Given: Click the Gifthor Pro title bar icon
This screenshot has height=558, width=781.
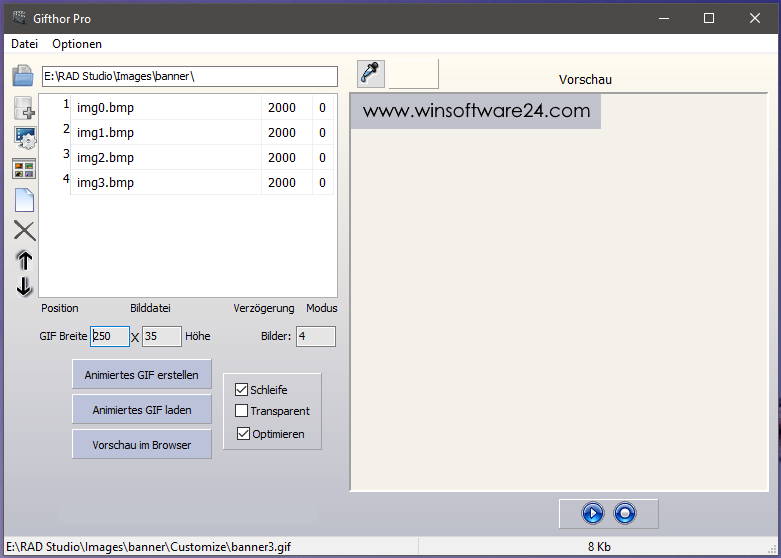Looking at the screenshot, I should (19, 18).
